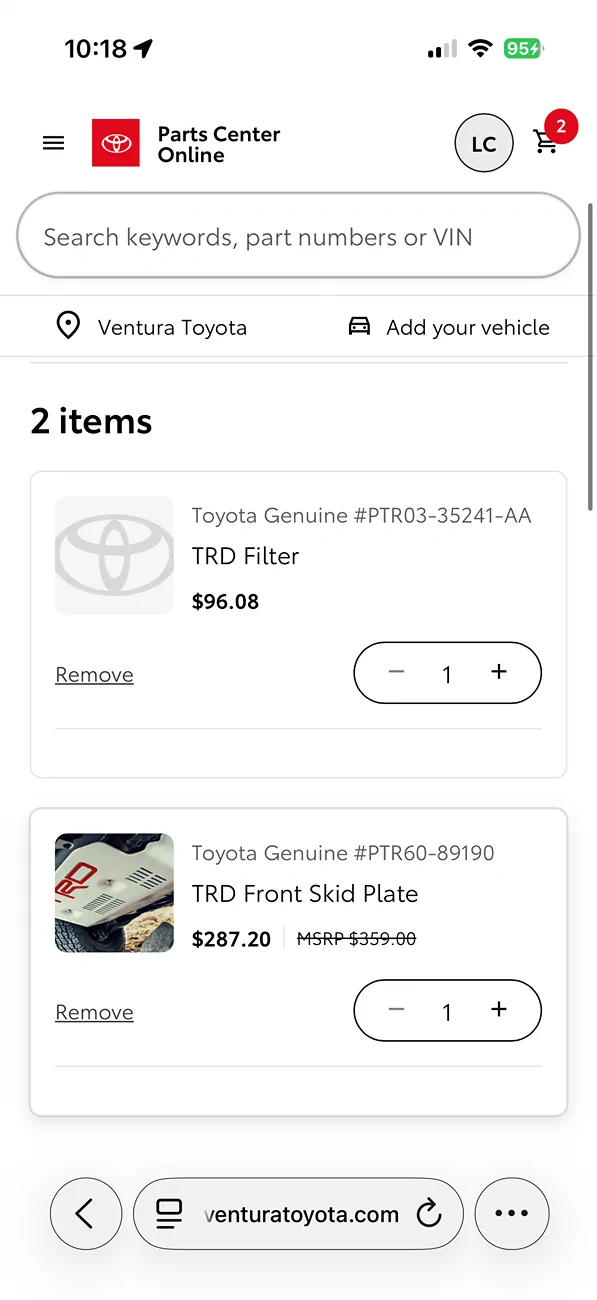The image size is (597, 1300).
Task: Remove the TRD Front Skid Plate
Action: pos(94,1012)
